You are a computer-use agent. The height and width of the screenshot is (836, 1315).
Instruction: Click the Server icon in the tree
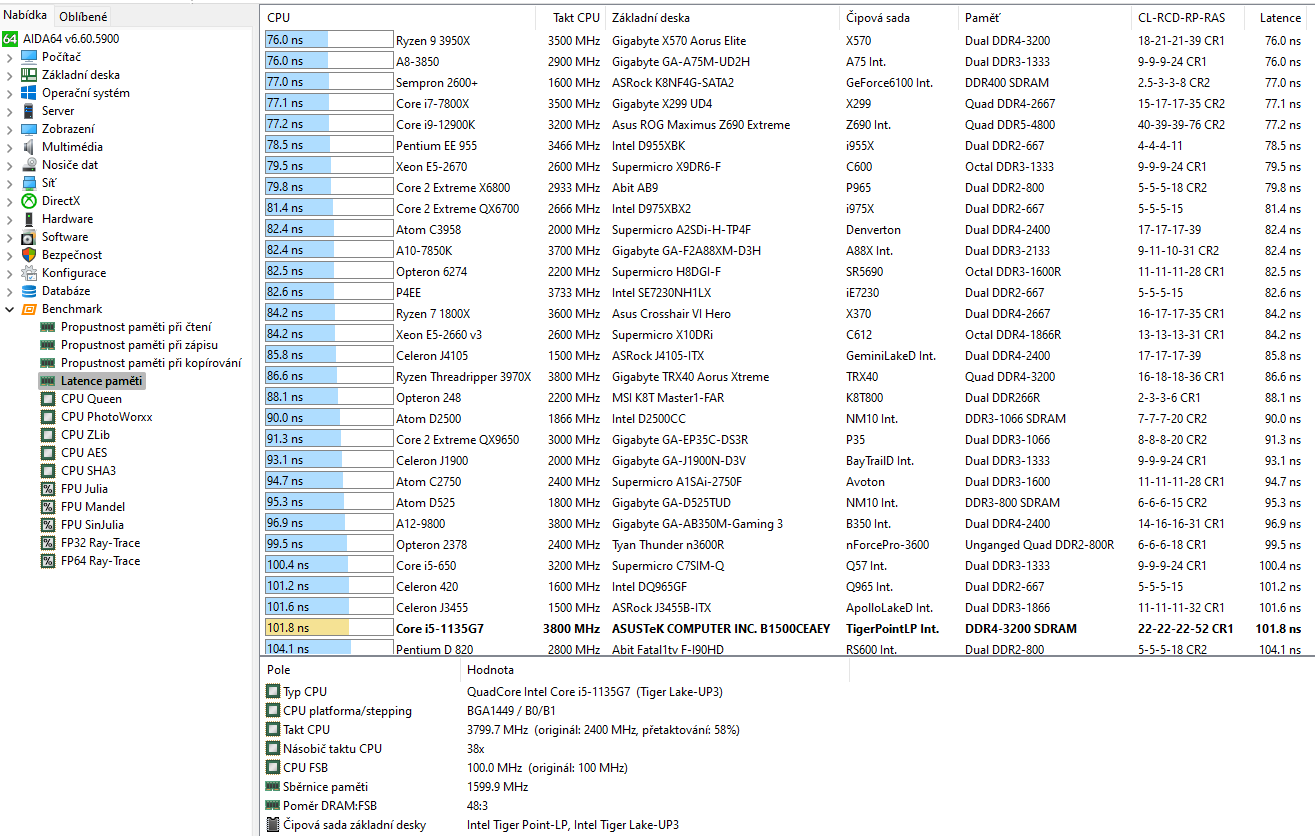pyautogui.click(x=29, y=111)
